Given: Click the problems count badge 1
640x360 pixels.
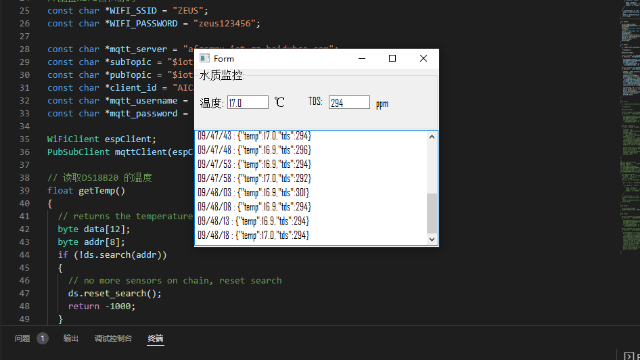Looking at the screenshot, I should (42, 338).
